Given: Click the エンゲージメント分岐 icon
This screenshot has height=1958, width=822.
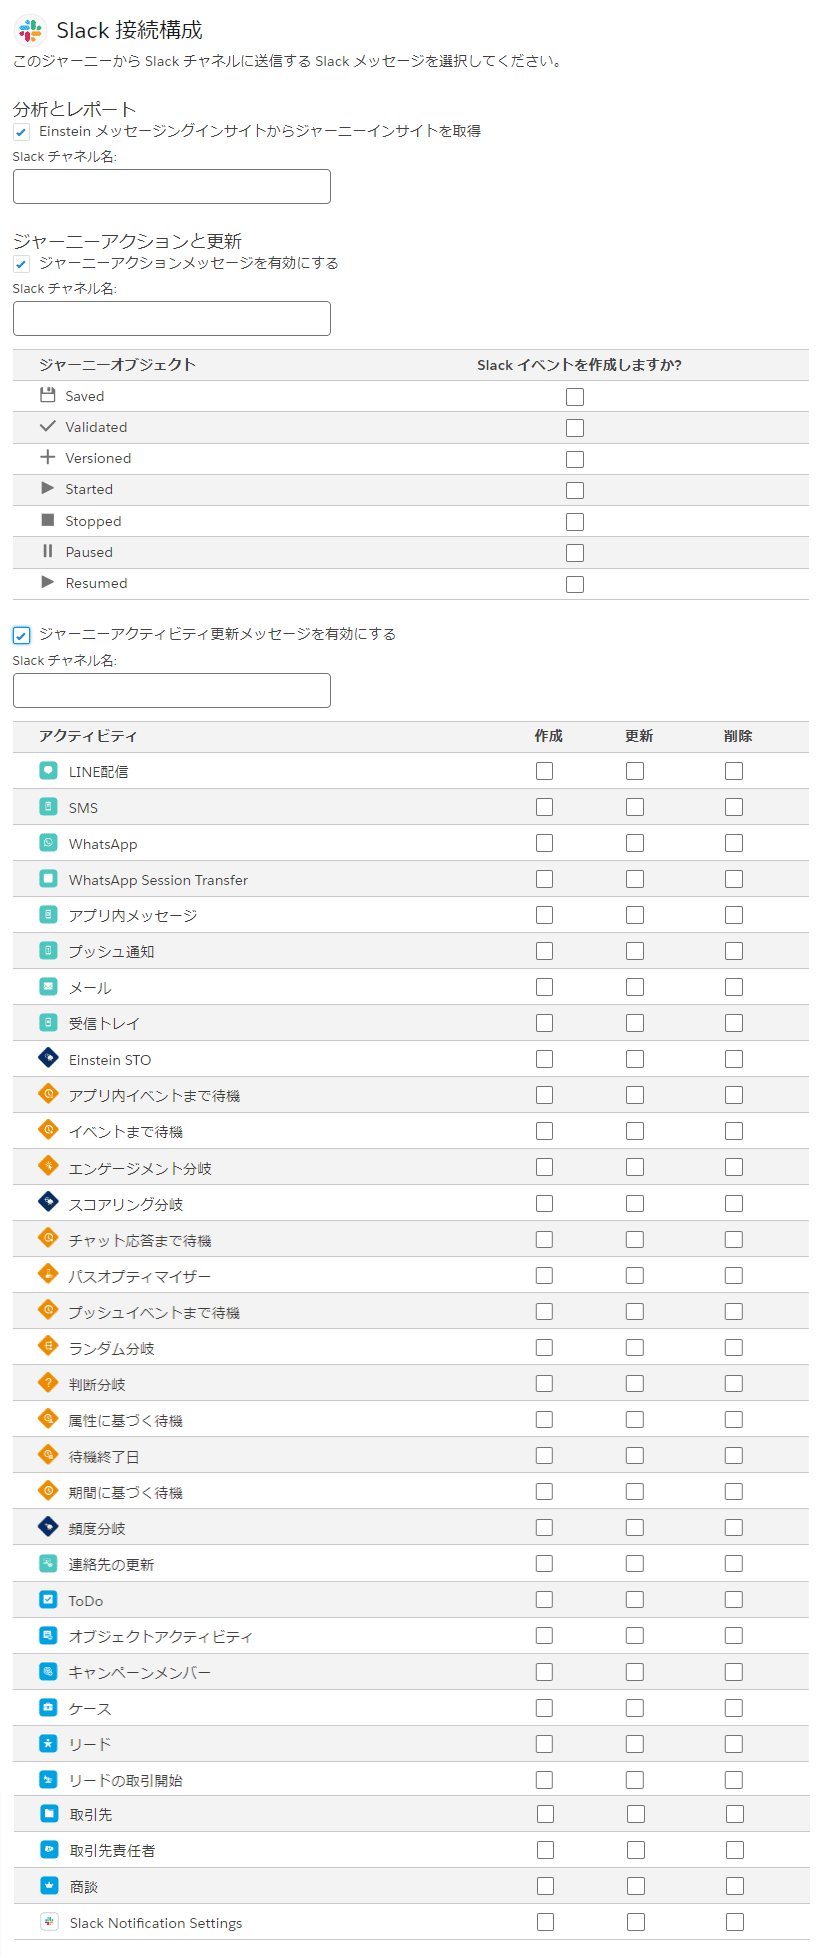Looking at the screenshot, I should pos(48,1165).
